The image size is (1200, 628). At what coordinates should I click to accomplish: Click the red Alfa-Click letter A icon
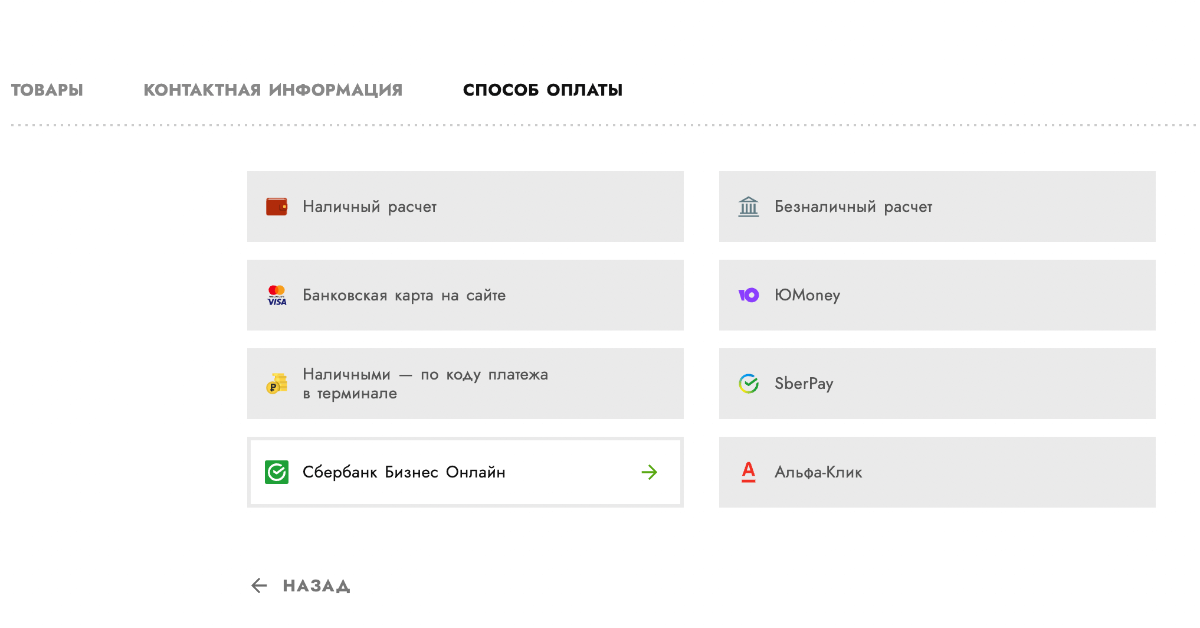(749, 472)
